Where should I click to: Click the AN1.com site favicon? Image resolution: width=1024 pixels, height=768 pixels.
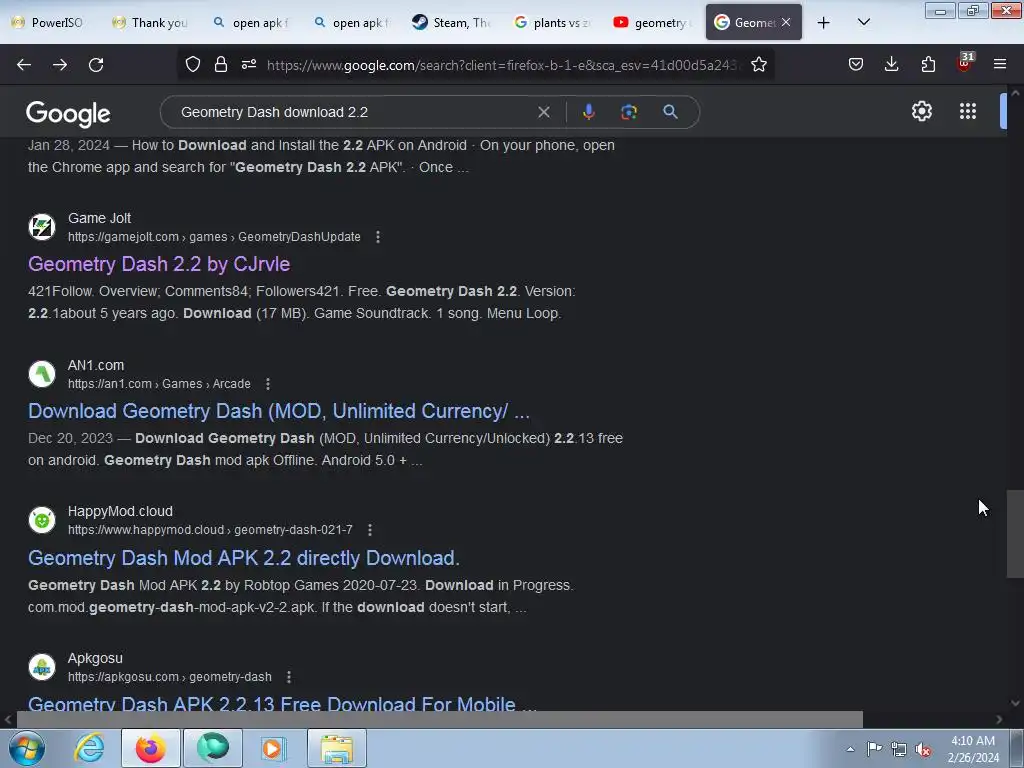tap(42, 374)
